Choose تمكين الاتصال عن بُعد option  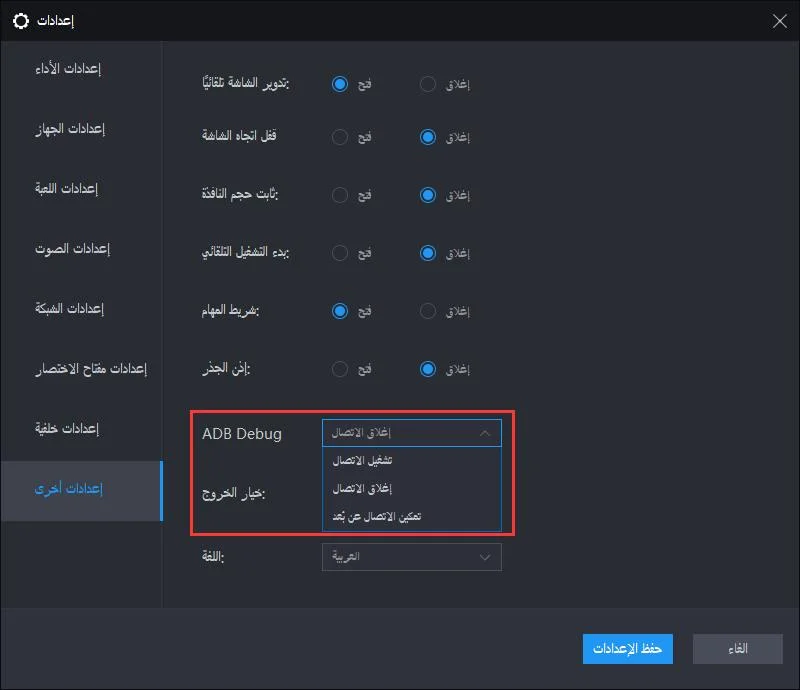tap(412, 516)
